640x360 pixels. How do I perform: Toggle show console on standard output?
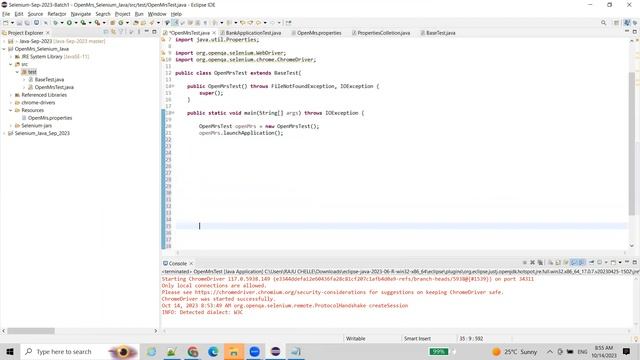573,262
